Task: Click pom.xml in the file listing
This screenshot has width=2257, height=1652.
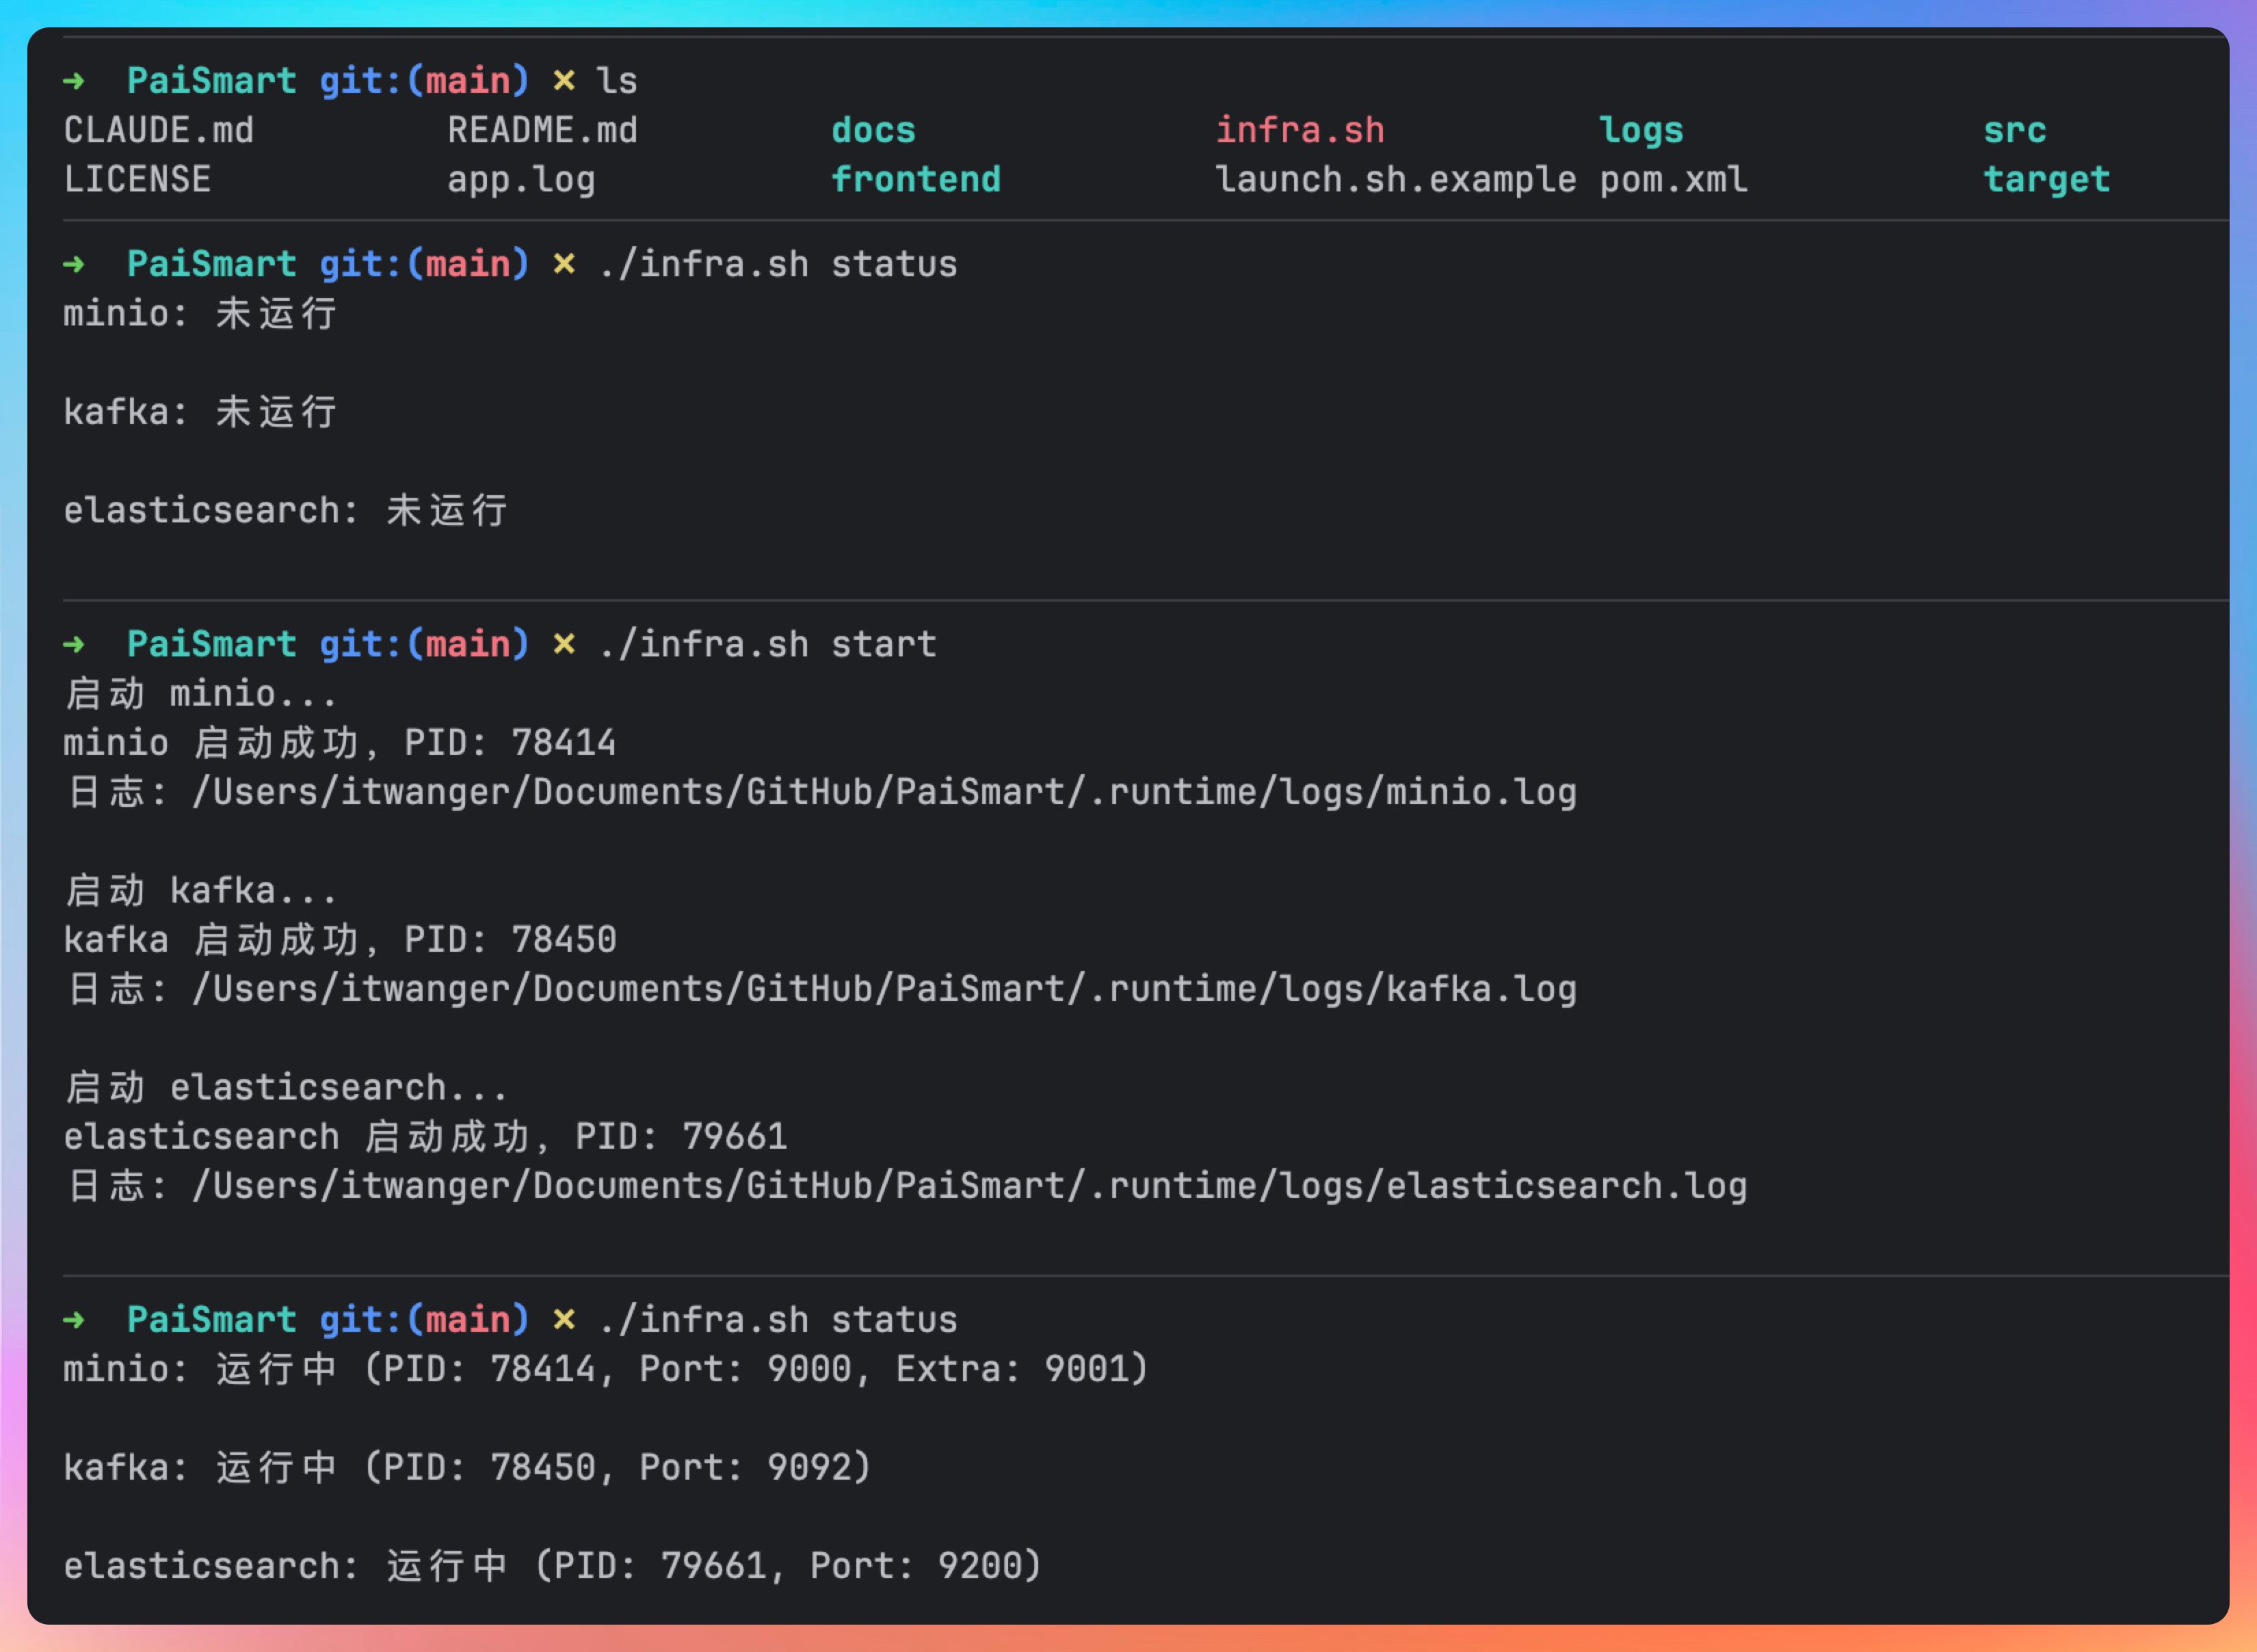Action: pyautogui.click(x=1673, y=179)
